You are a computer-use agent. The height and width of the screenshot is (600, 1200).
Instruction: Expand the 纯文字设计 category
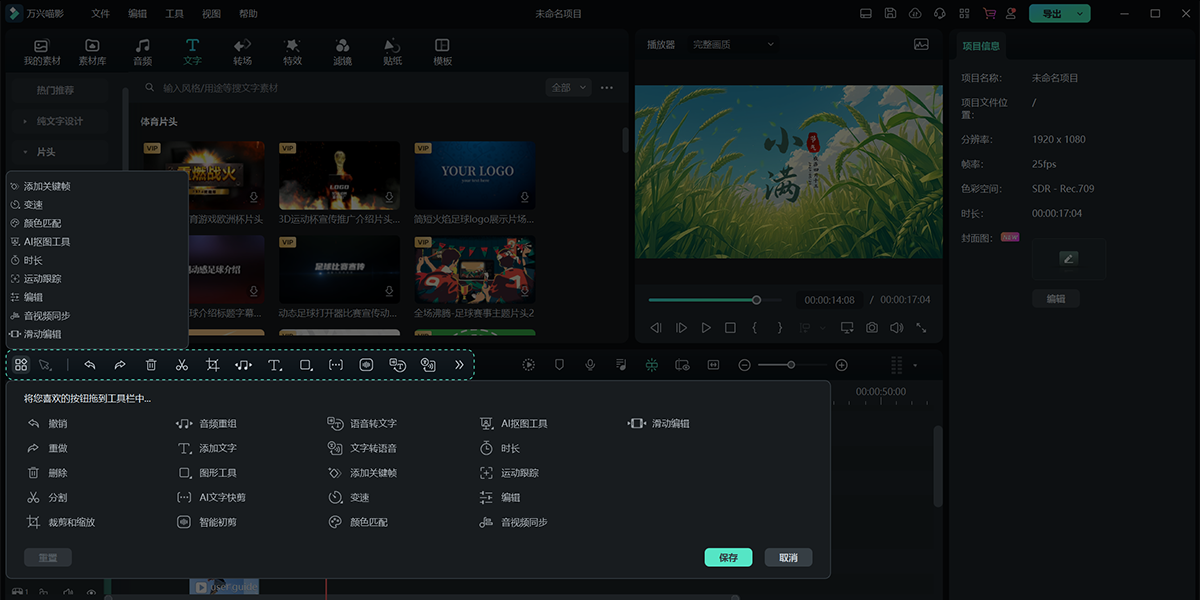tap(60, 121)
